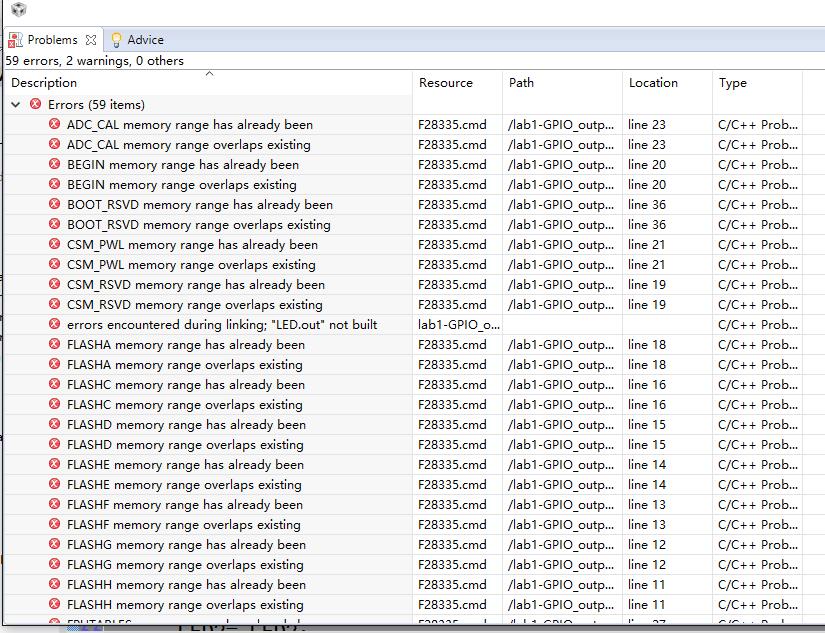This screenshot has height=633, width=825.
Task: Click error icon of 'FLASHG memory range has already been'
Action: [x=54, y=544]
